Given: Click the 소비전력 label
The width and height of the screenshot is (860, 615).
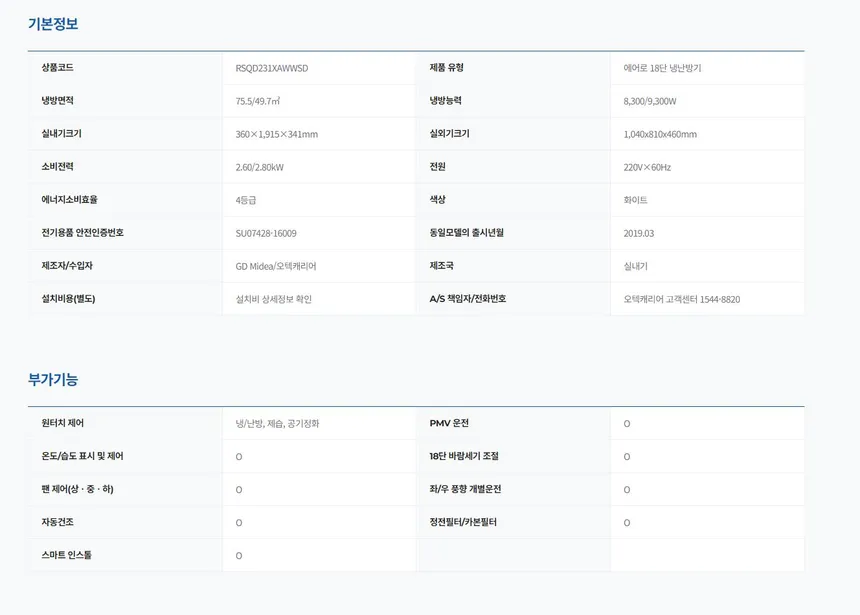Looking at the screenshot, I should pos(58,166).
